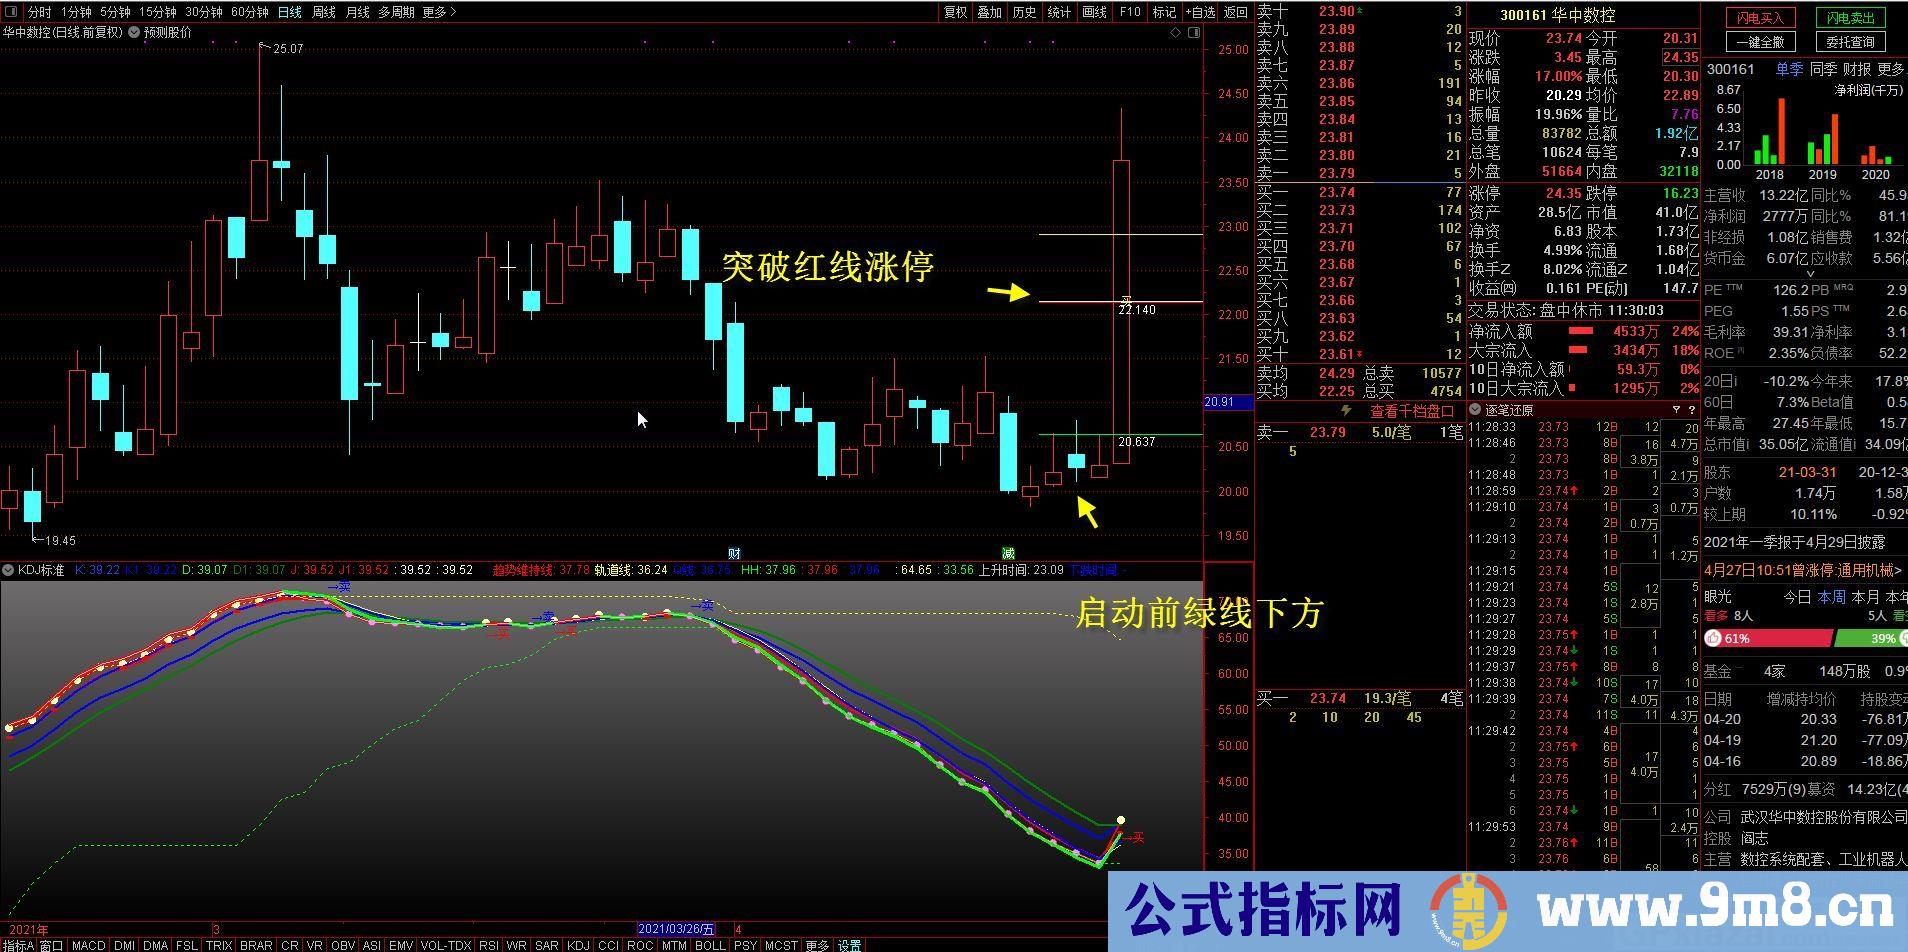
Task: Select the 周线 weekly period tab
Action: pos(324,12)
